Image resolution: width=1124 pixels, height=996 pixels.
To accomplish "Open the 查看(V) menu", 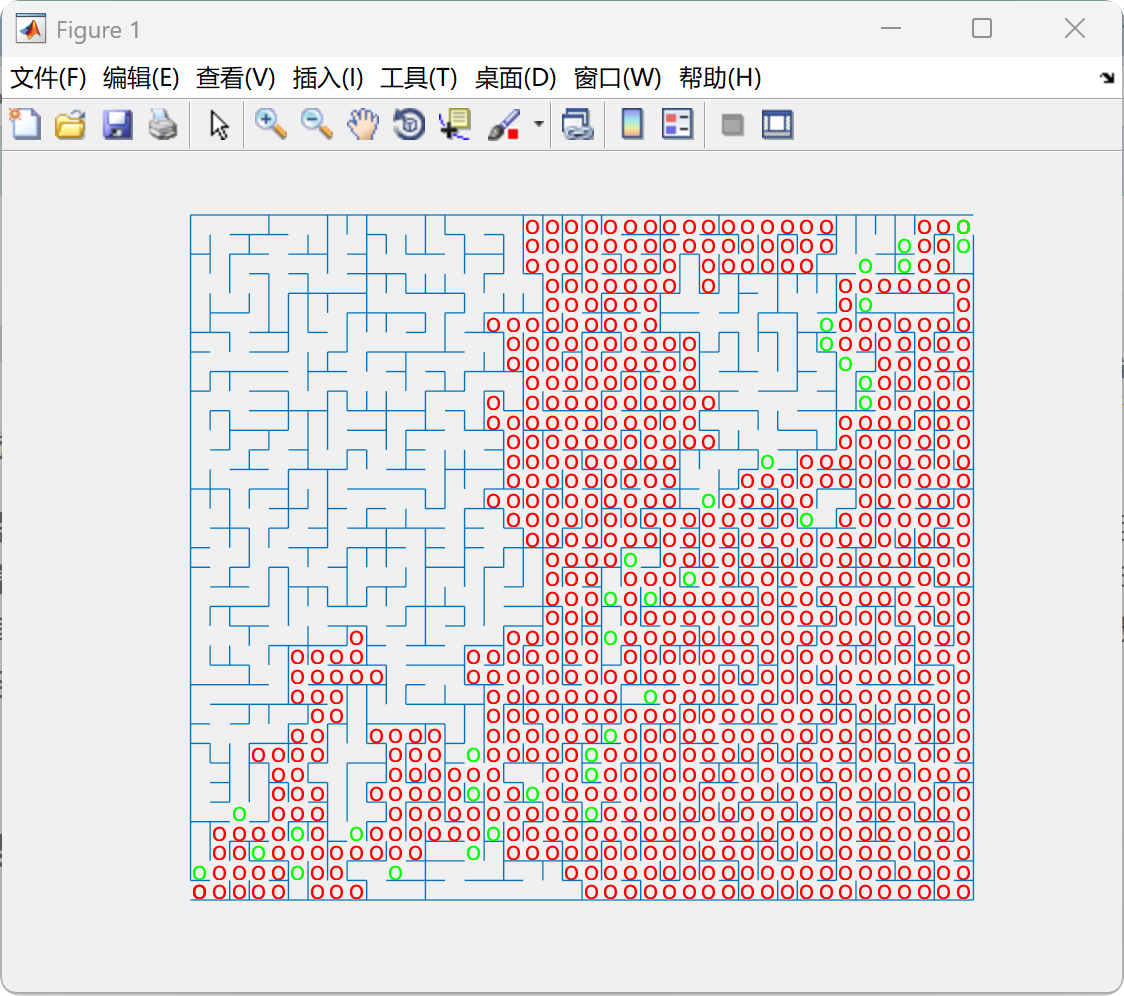I will pos(236,77).
